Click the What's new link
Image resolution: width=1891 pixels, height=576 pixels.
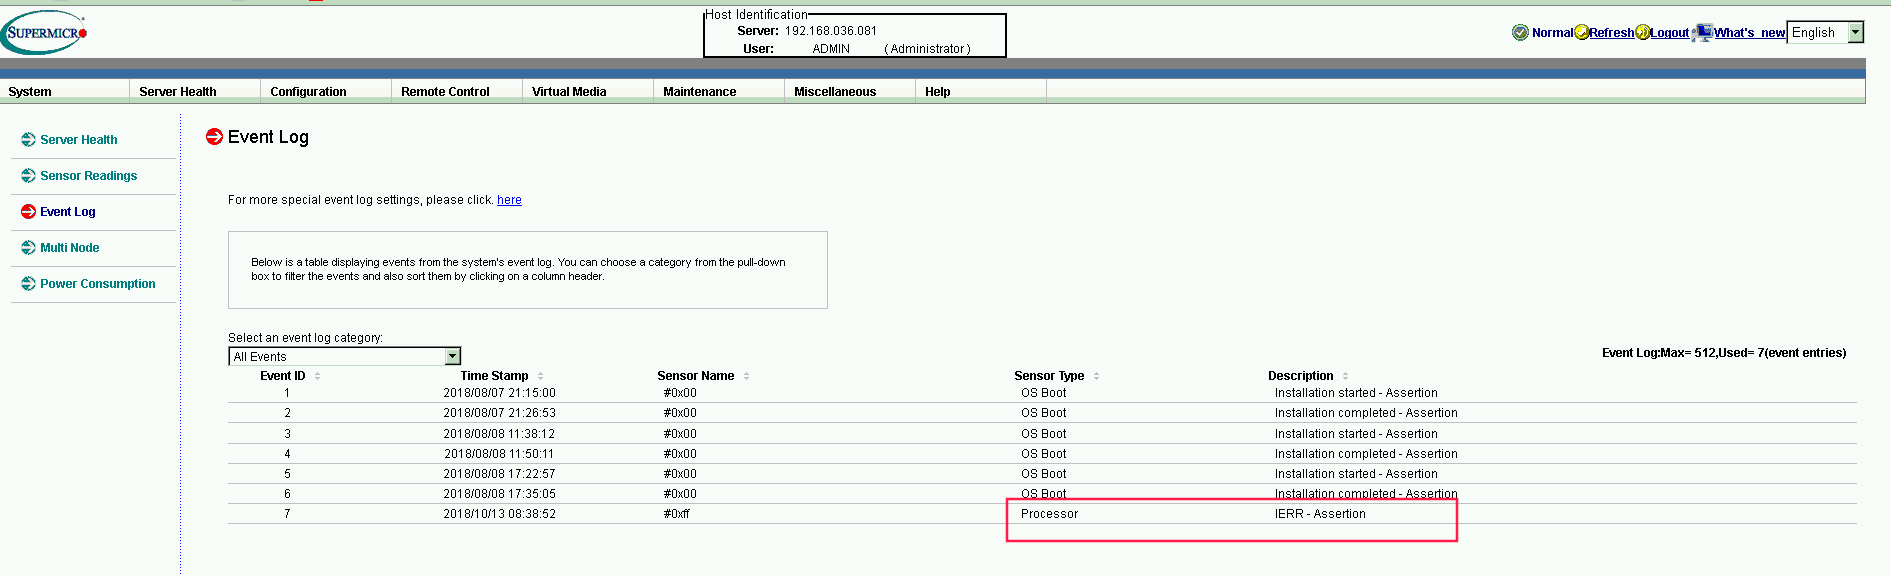(1750, 33)
